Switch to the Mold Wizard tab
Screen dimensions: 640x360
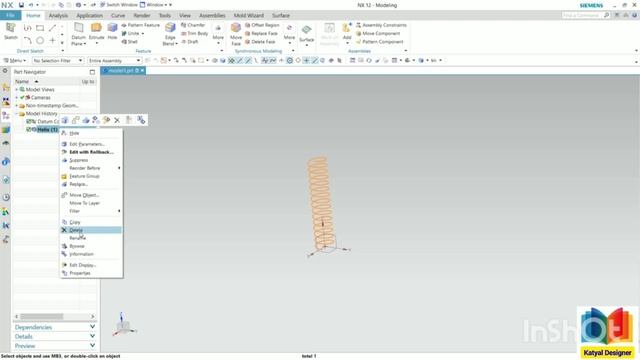pyautogui.click(x=249, y=16)
